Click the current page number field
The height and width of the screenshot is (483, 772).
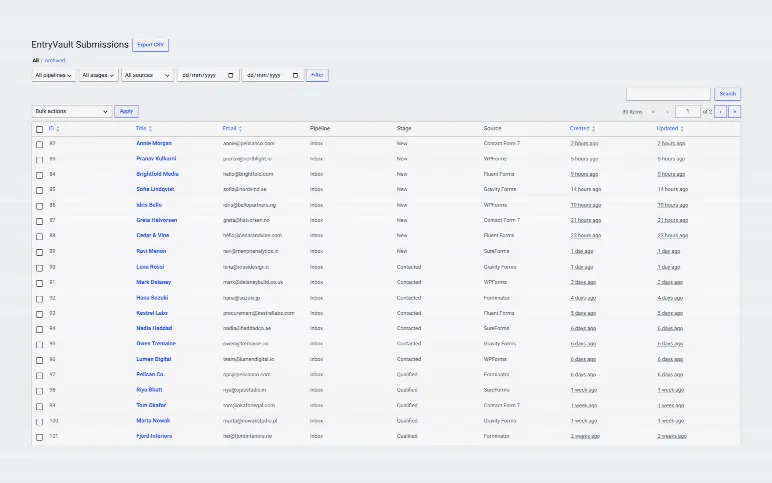tap(687, 112)
